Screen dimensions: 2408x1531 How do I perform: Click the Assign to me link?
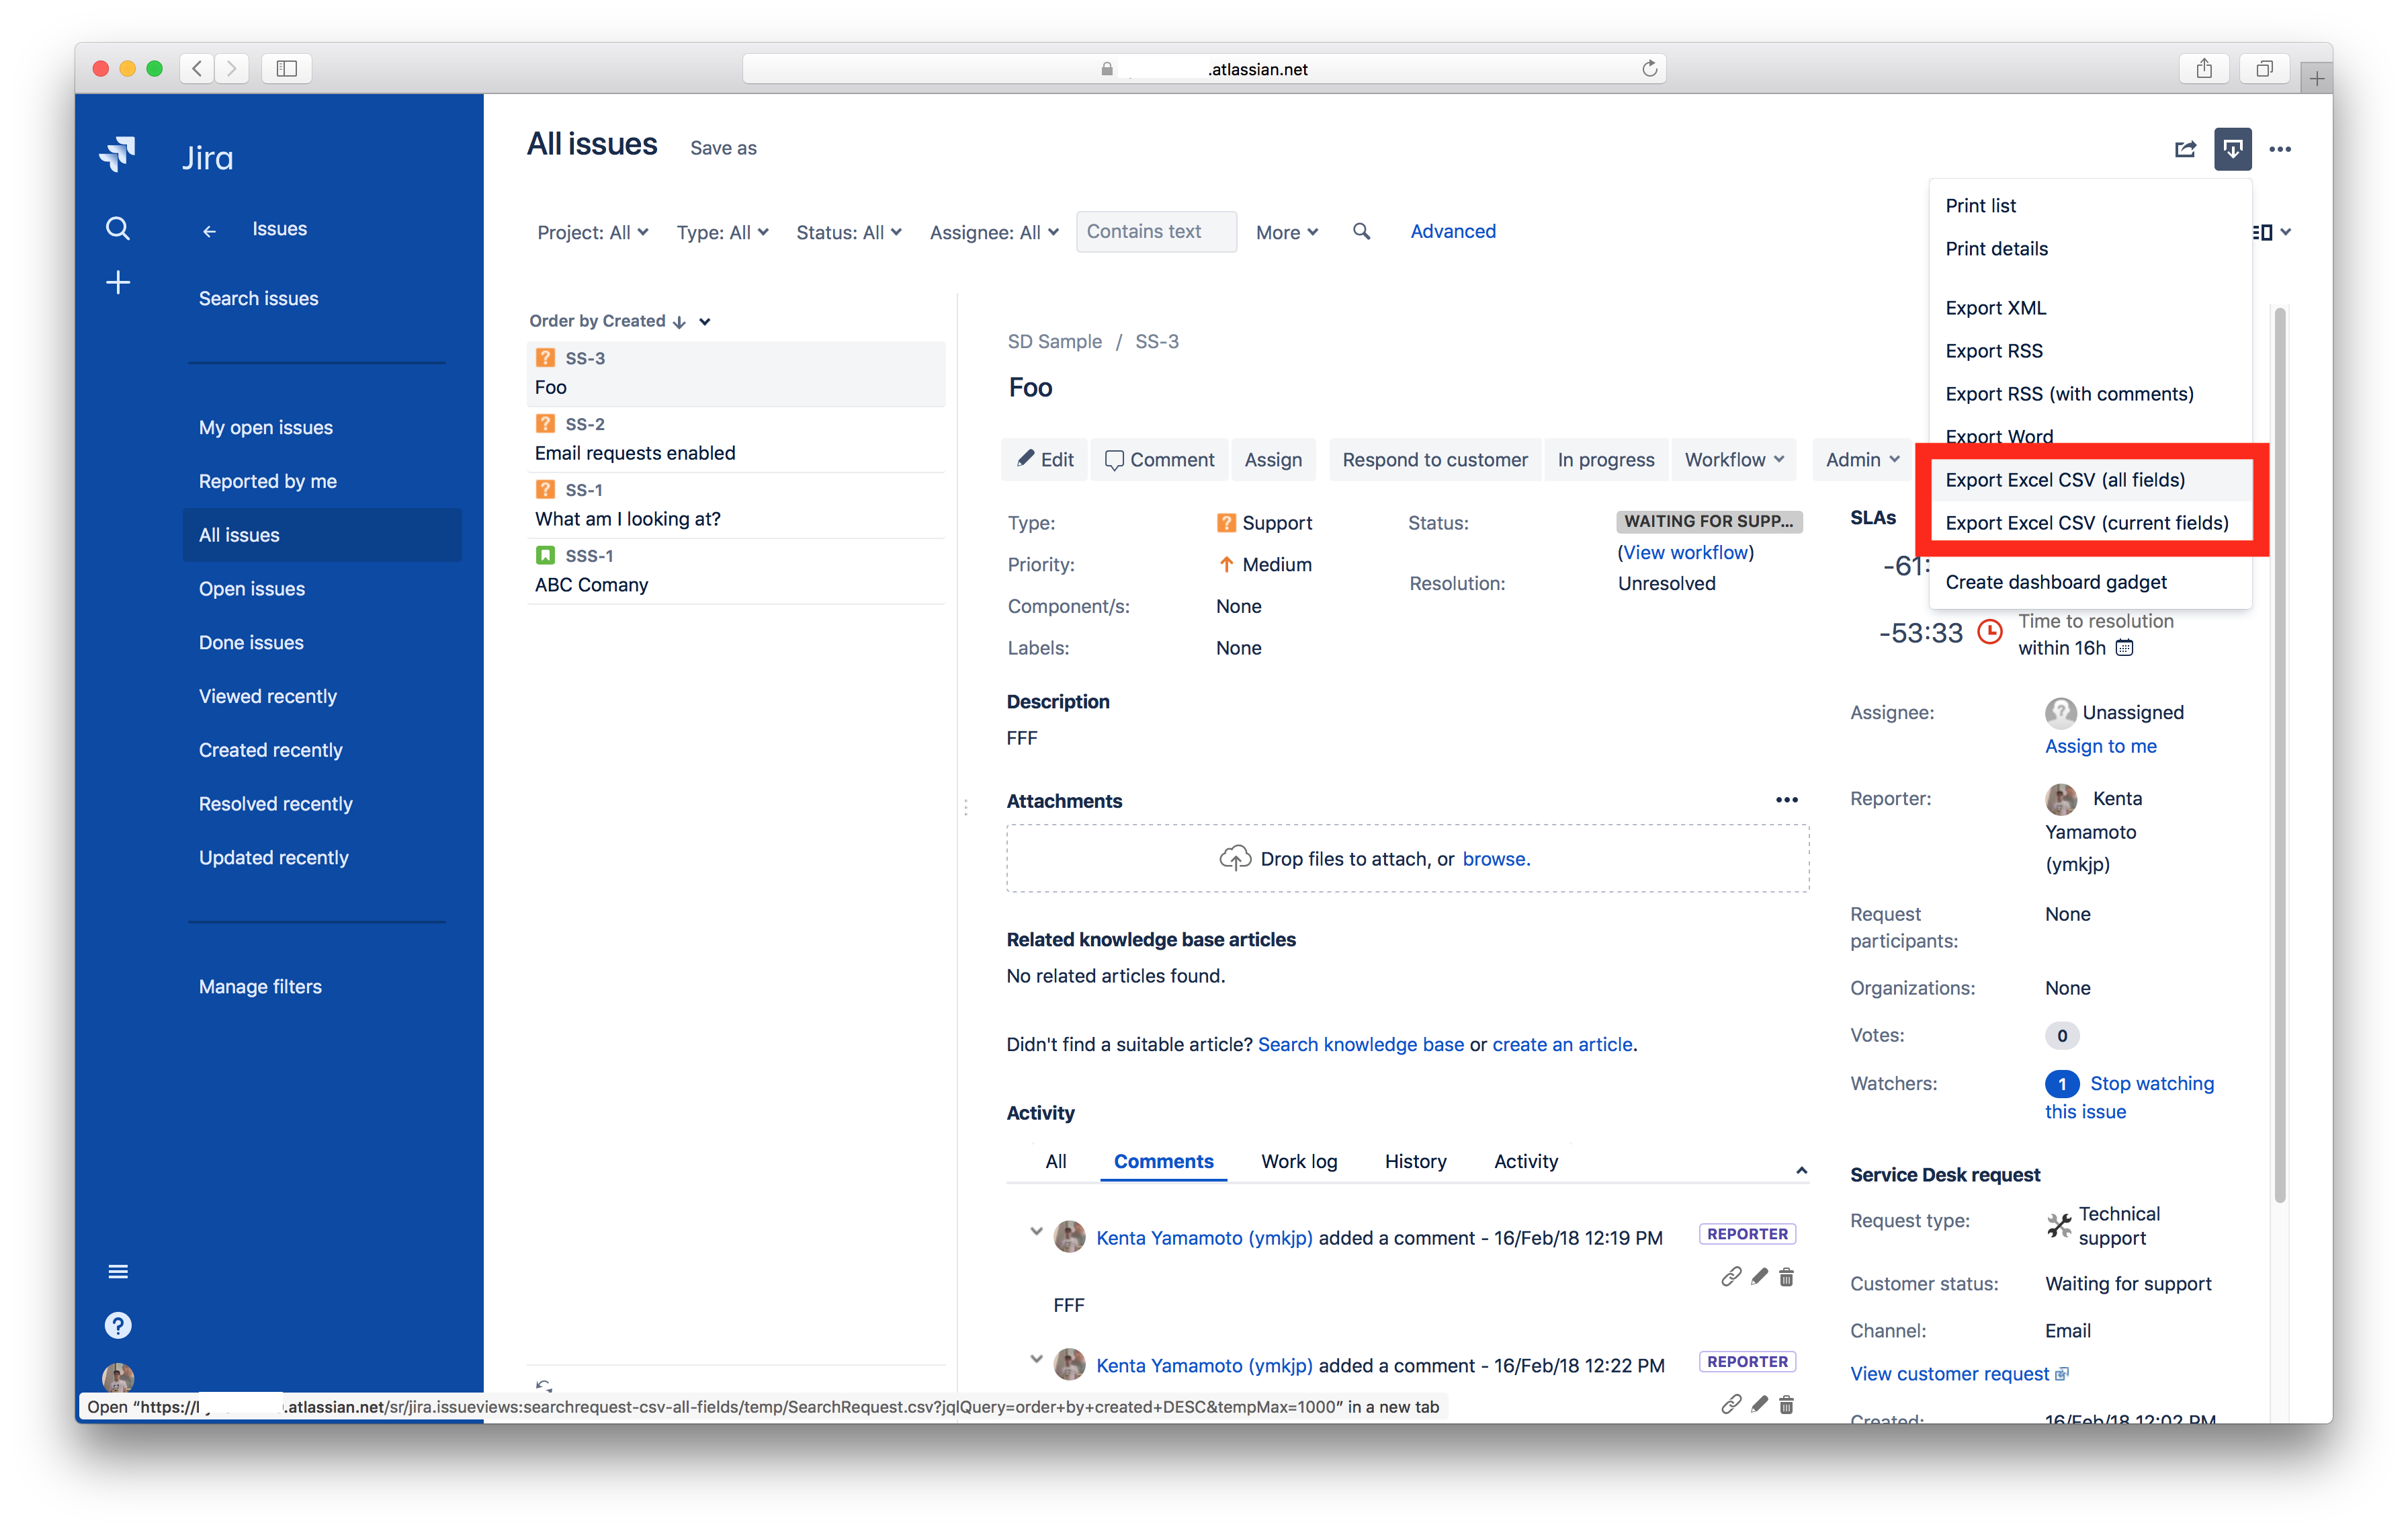tap(2100, 746)
